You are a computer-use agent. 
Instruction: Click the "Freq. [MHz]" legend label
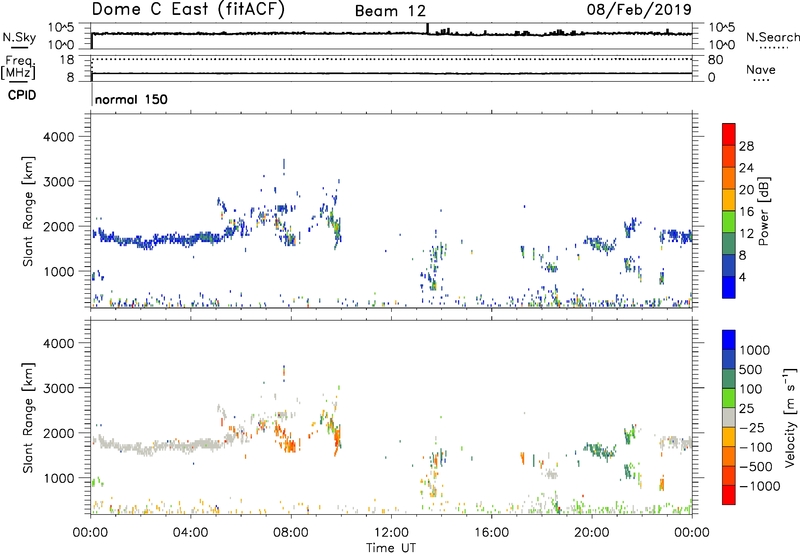tap(18, 67)
